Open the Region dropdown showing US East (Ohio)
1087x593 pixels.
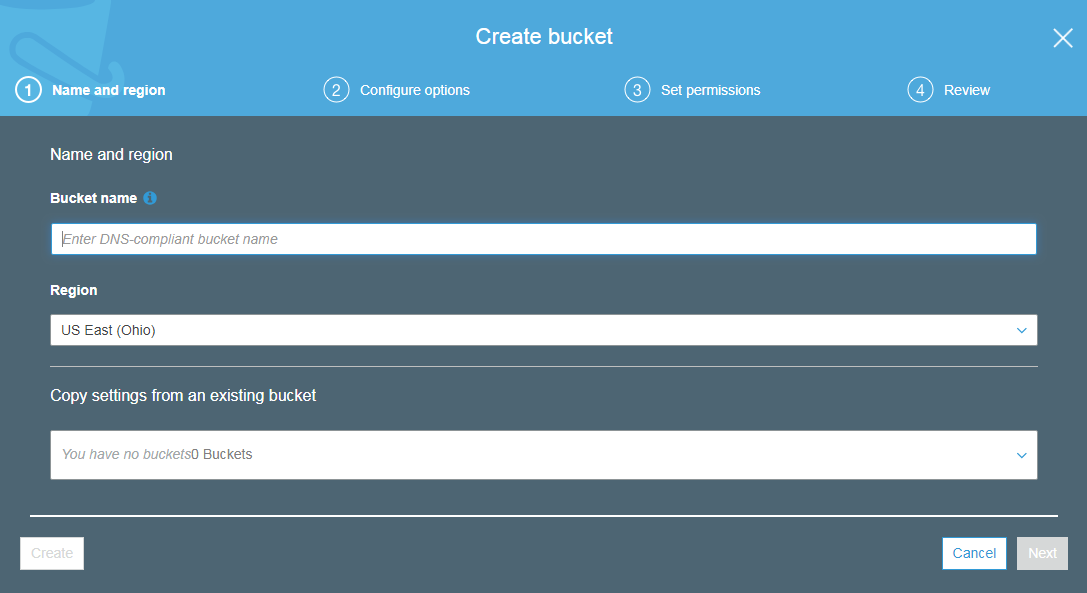point(544,330)
